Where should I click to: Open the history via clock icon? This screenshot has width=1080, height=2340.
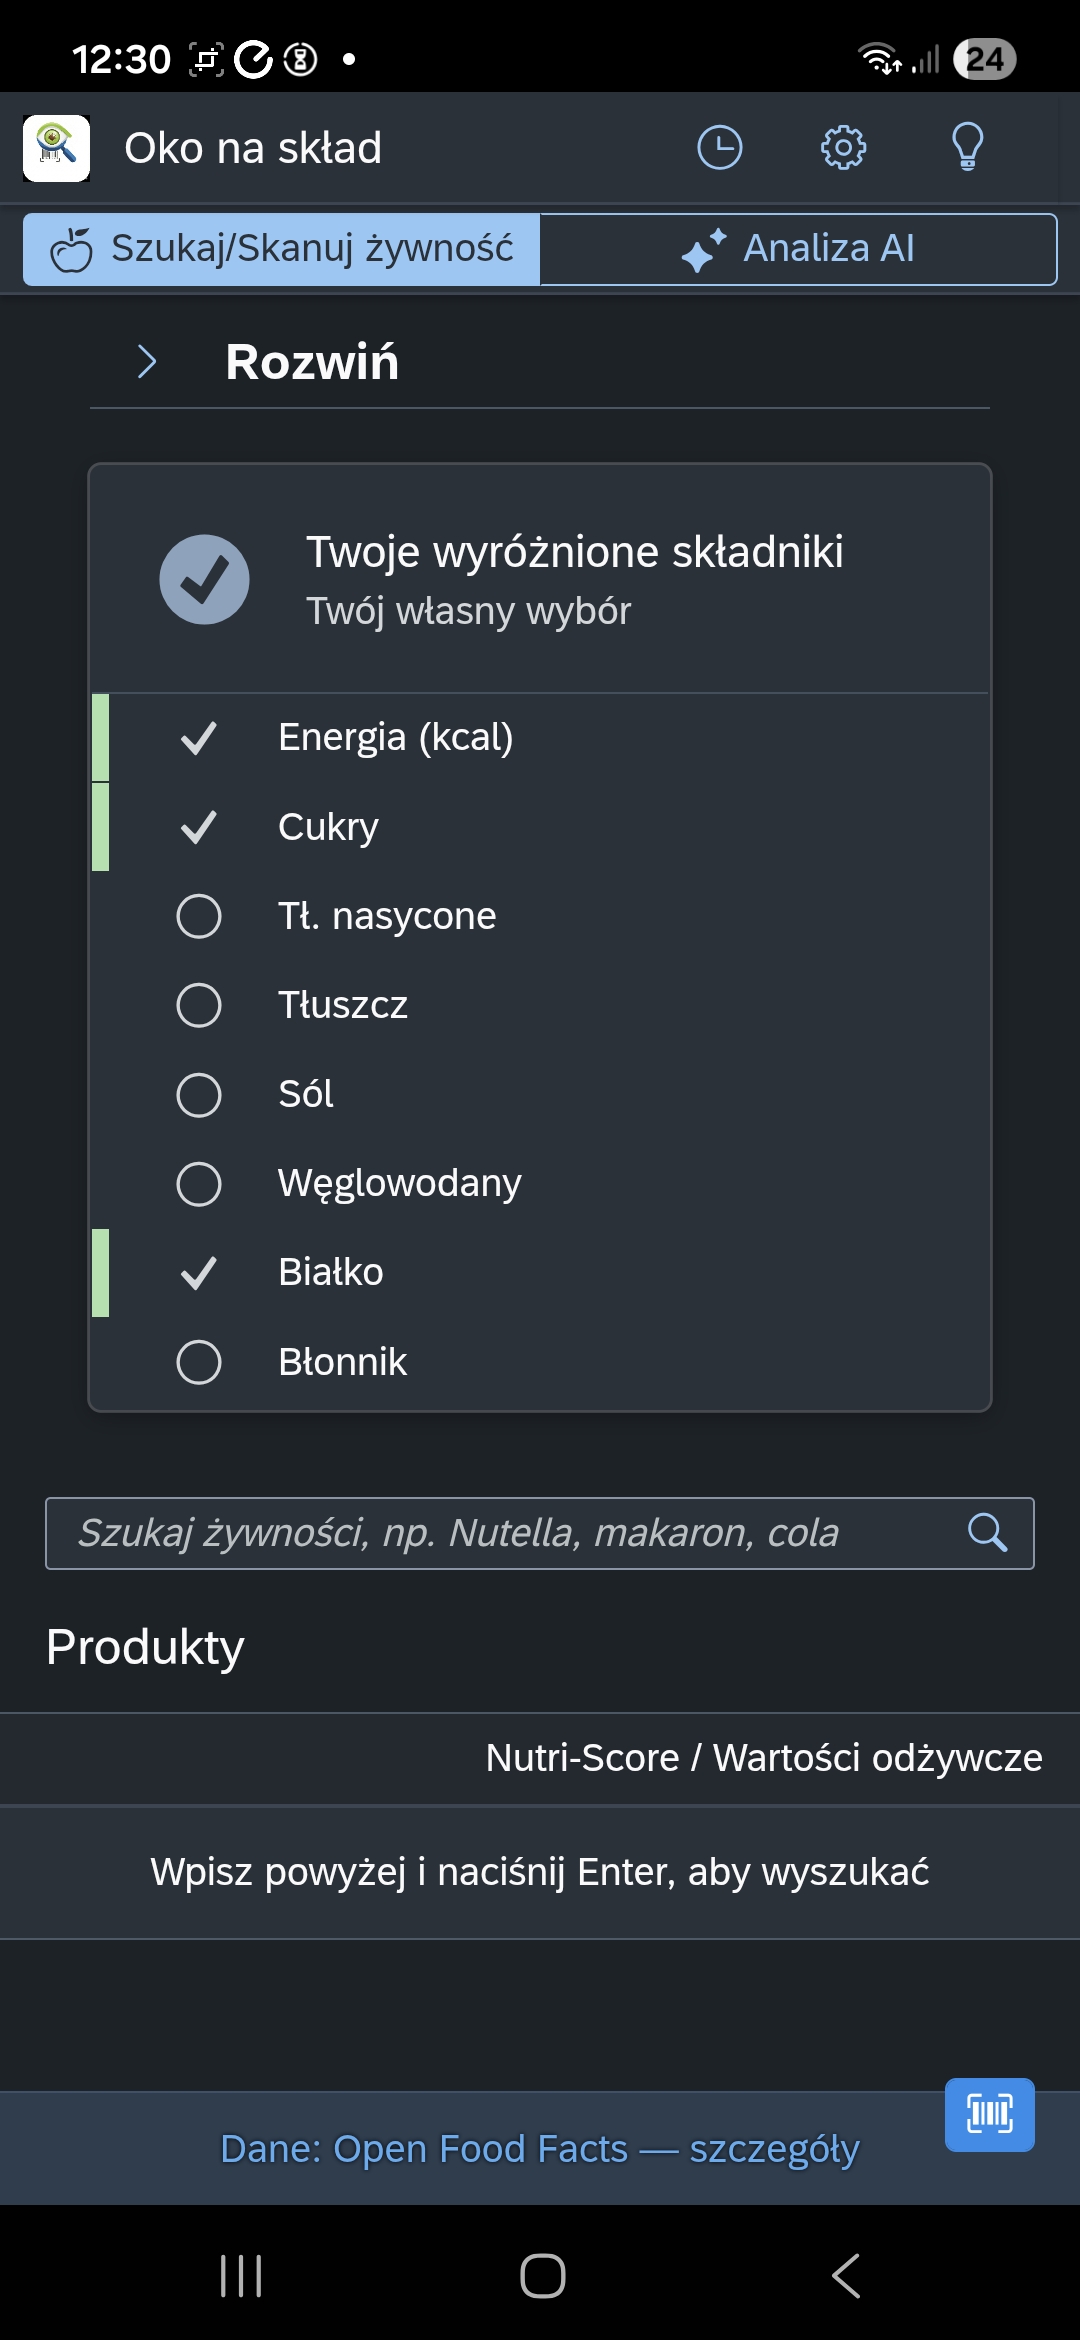pos(719,148)
